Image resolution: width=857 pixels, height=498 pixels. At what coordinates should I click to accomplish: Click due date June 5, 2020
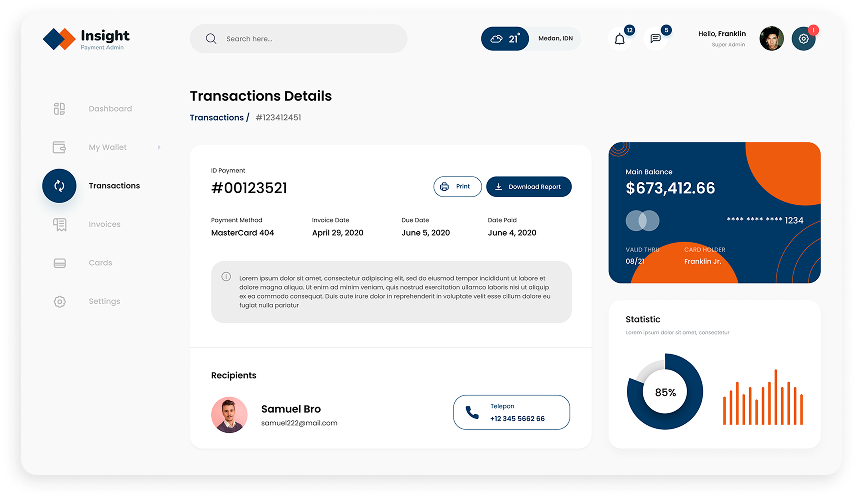point(426,233)
